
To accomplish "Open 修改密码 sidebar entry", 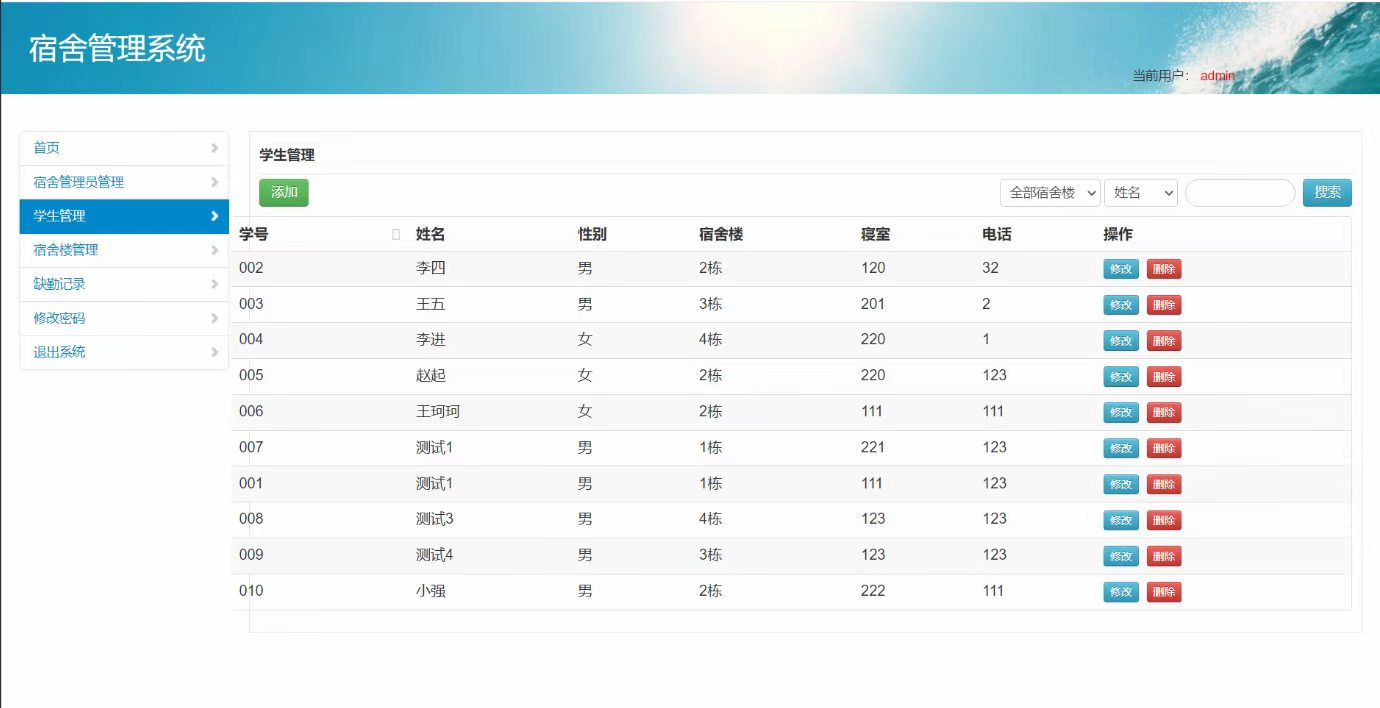I will 124,318.
